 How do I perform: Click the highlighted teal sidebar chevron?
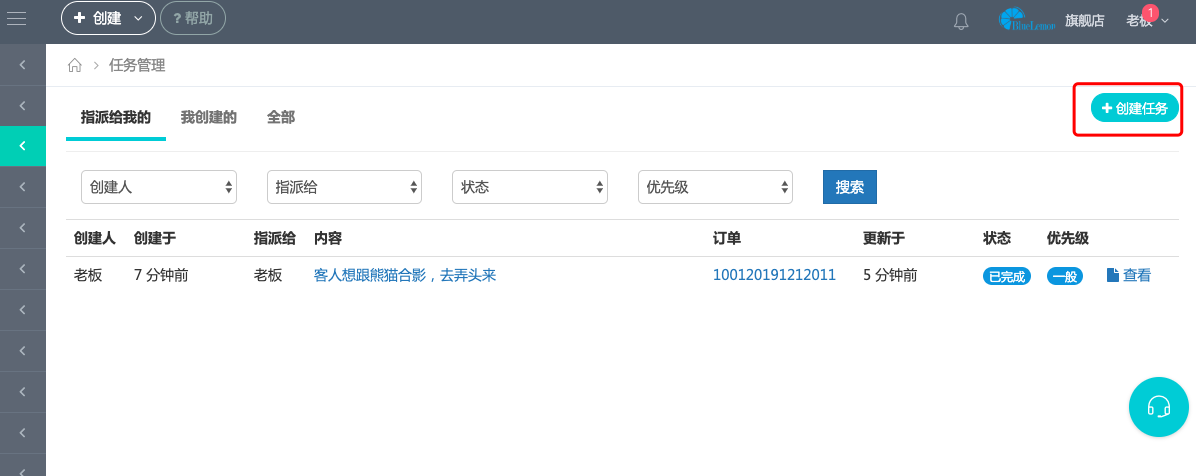tap(22, 146)
